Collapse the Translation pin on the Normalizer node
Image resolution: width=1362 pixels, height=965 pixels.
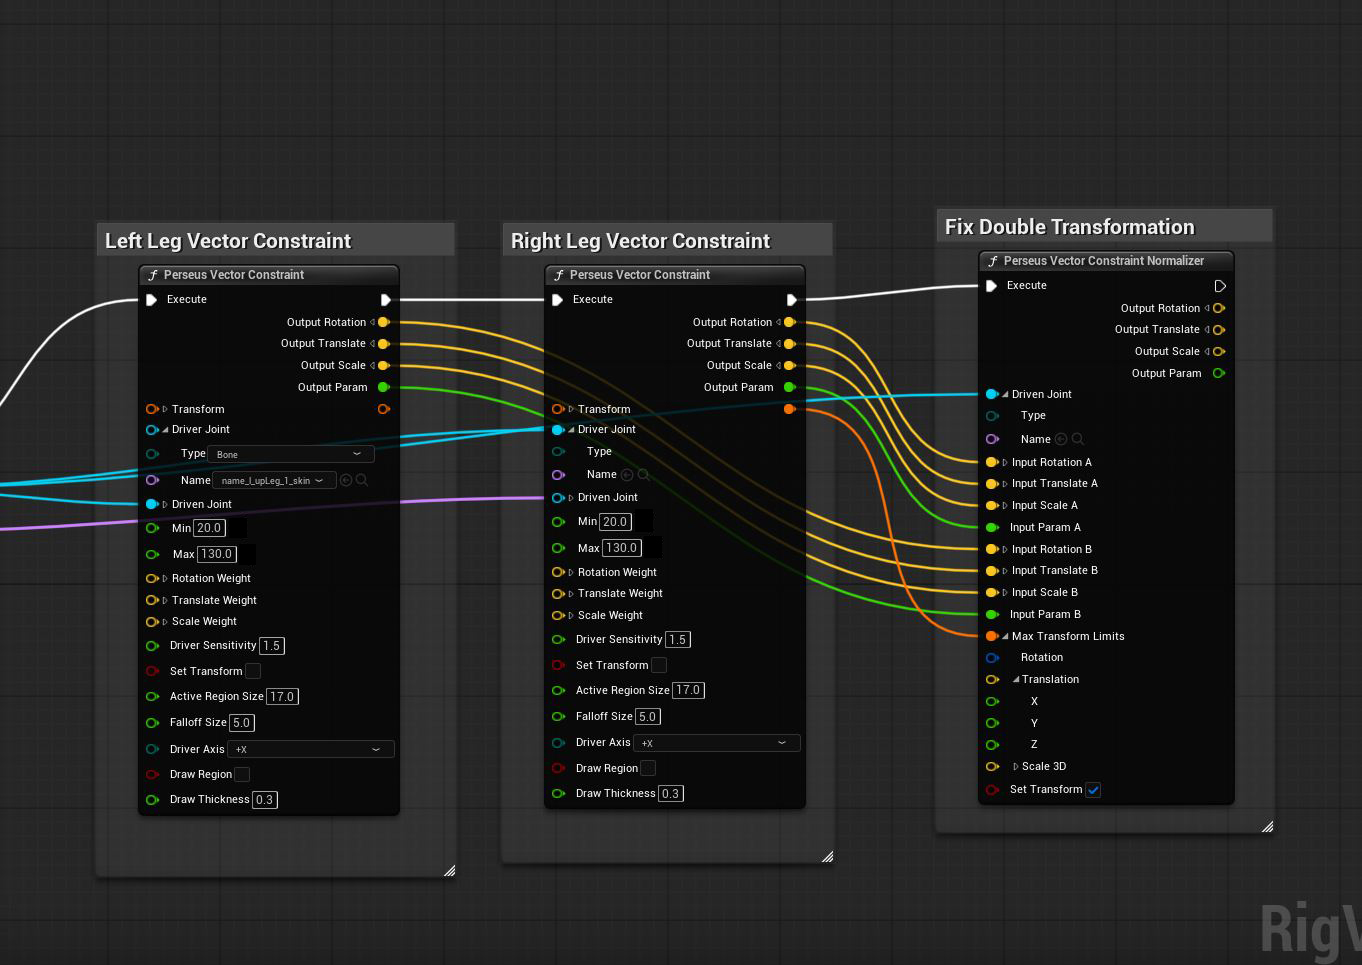[x=1016, y=680]
